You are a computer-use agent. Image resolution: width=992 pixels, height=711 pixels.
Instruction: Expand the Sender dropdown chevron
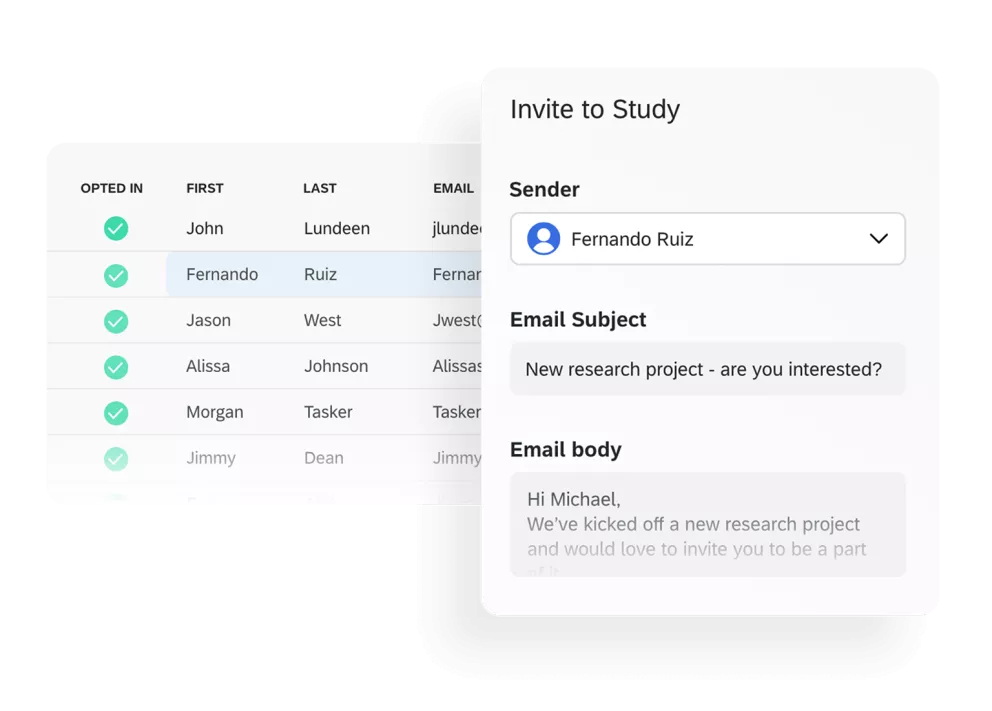(878, 239)
